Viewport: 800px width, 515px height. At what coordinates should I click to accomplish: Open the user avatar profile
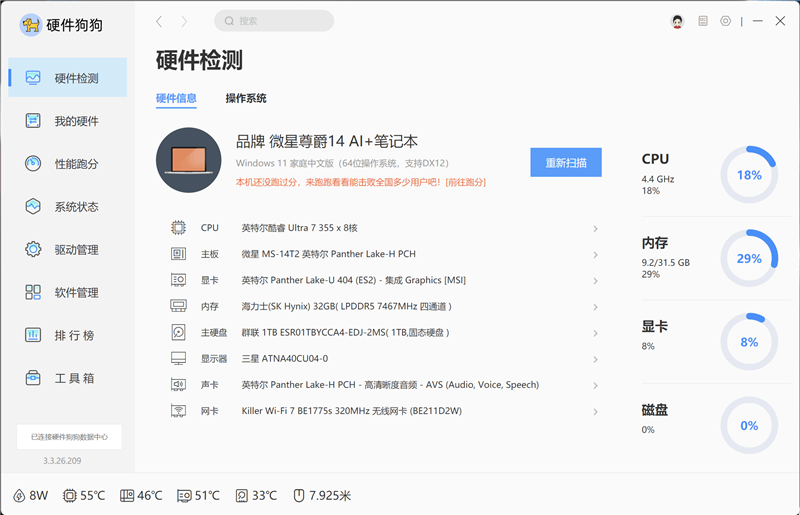click(x=678, y=21)
